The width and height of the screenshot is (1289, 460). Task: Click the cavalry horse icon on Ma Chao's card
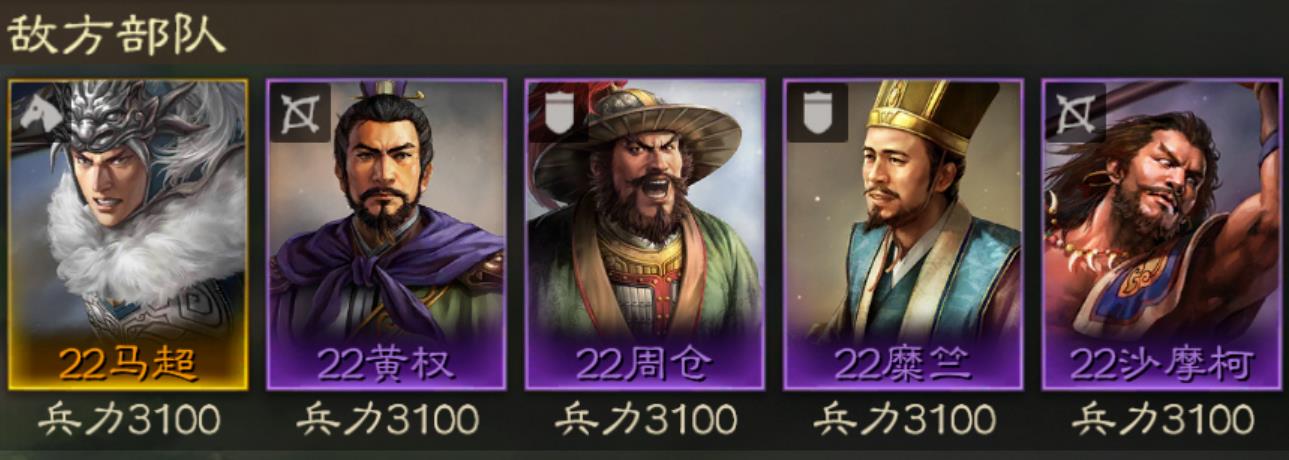coord(38,111)
